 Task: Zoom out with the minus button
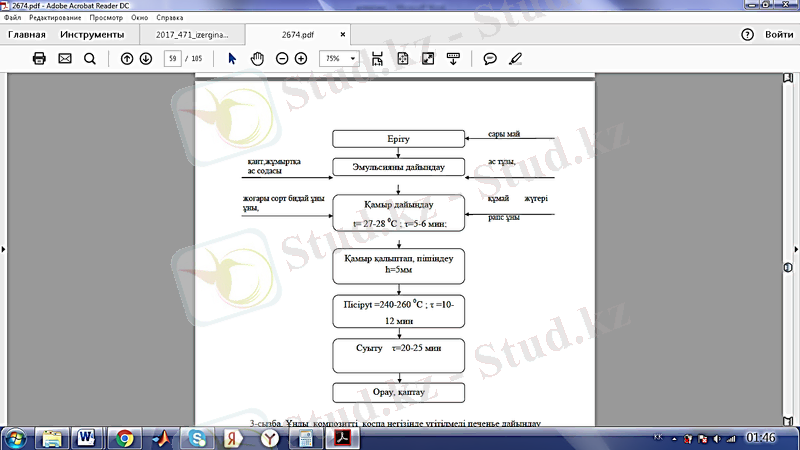(x=282, y=59)
